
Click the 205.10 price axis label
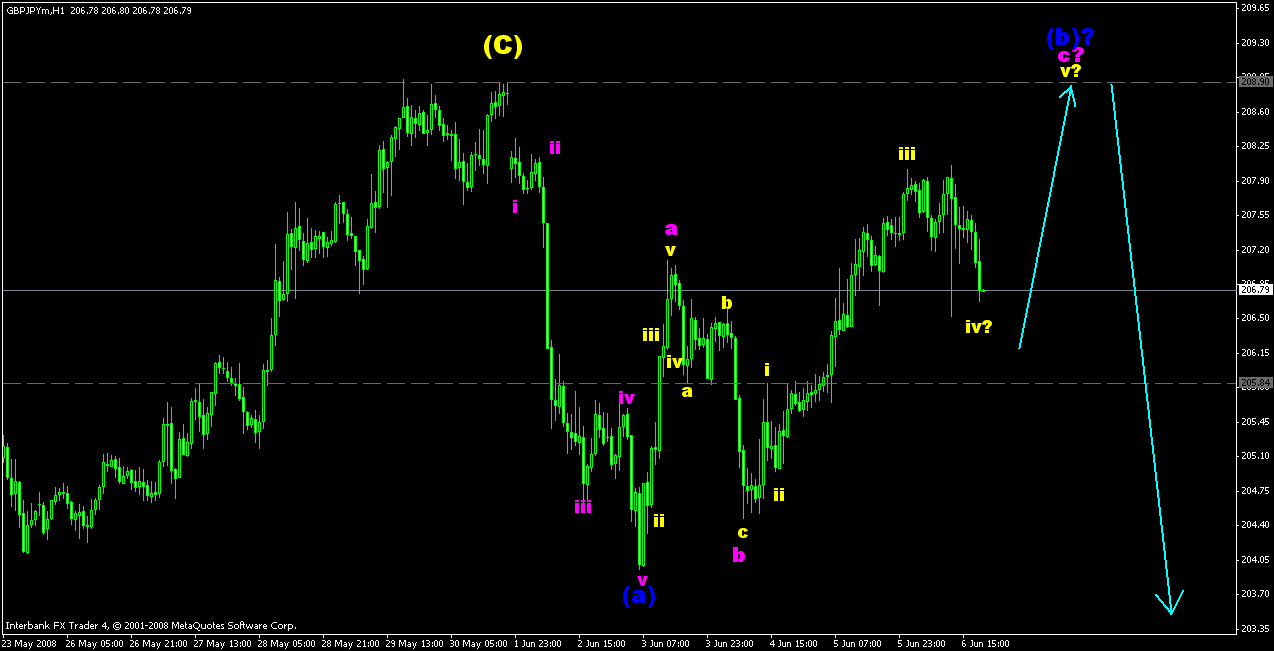(x=1254, y=455)
